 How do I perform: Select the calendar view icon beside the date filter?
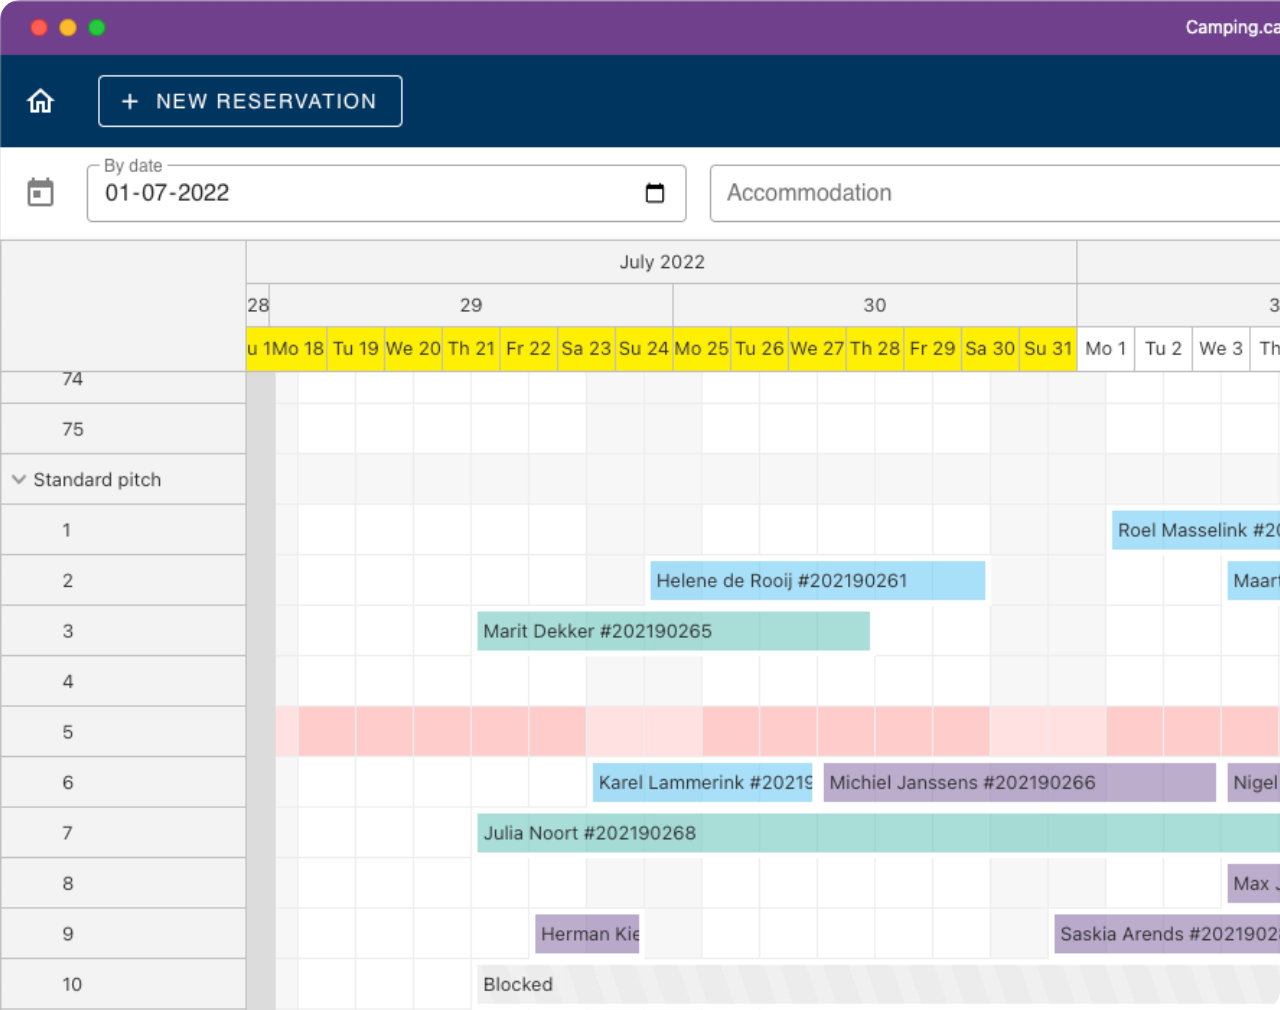click(39, 192)
